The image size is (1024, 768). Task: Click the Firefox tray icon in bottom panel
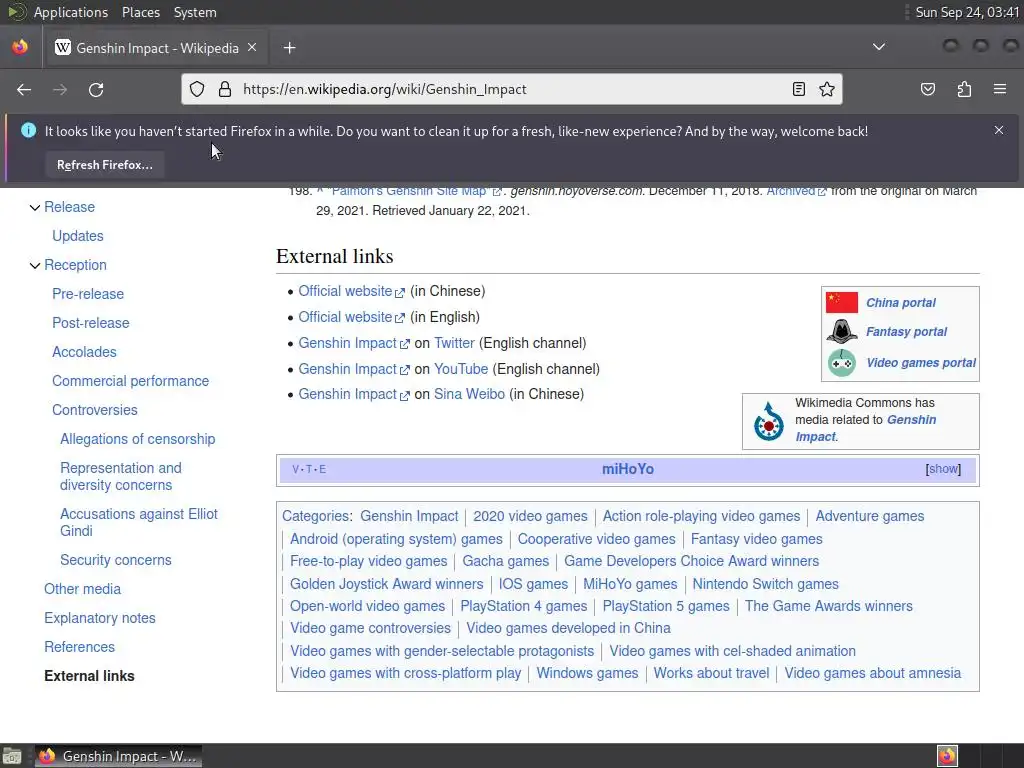click(x=947, y=756)
